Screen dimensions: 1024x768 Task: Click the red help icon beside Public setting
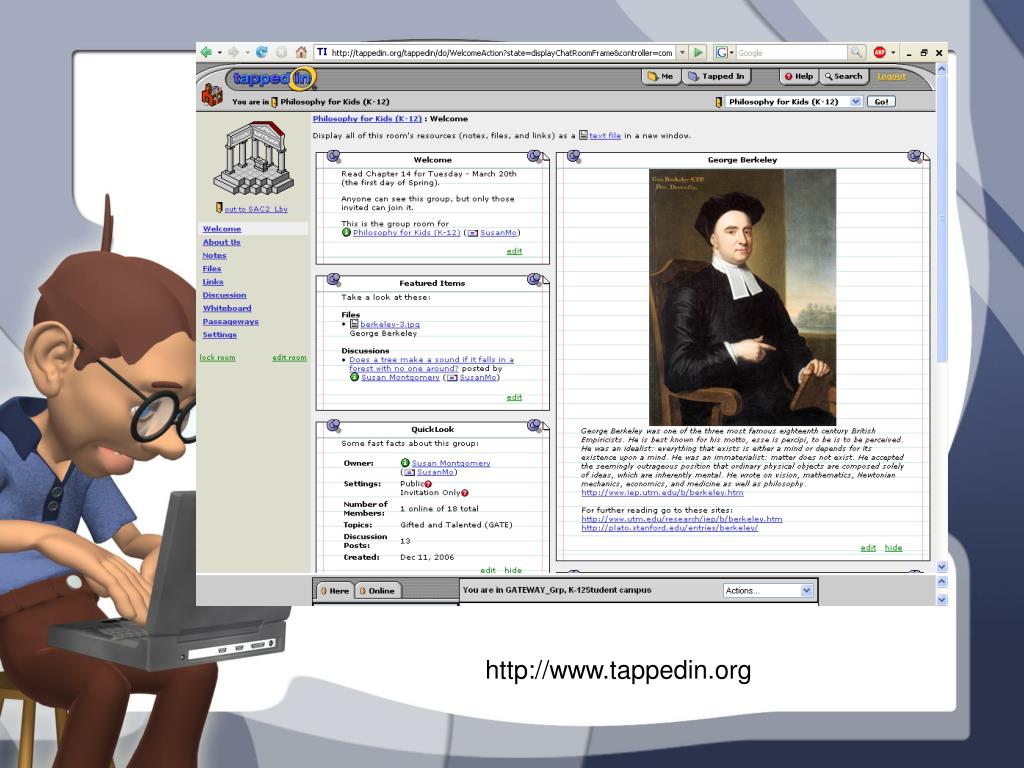[x=428, y=484]
